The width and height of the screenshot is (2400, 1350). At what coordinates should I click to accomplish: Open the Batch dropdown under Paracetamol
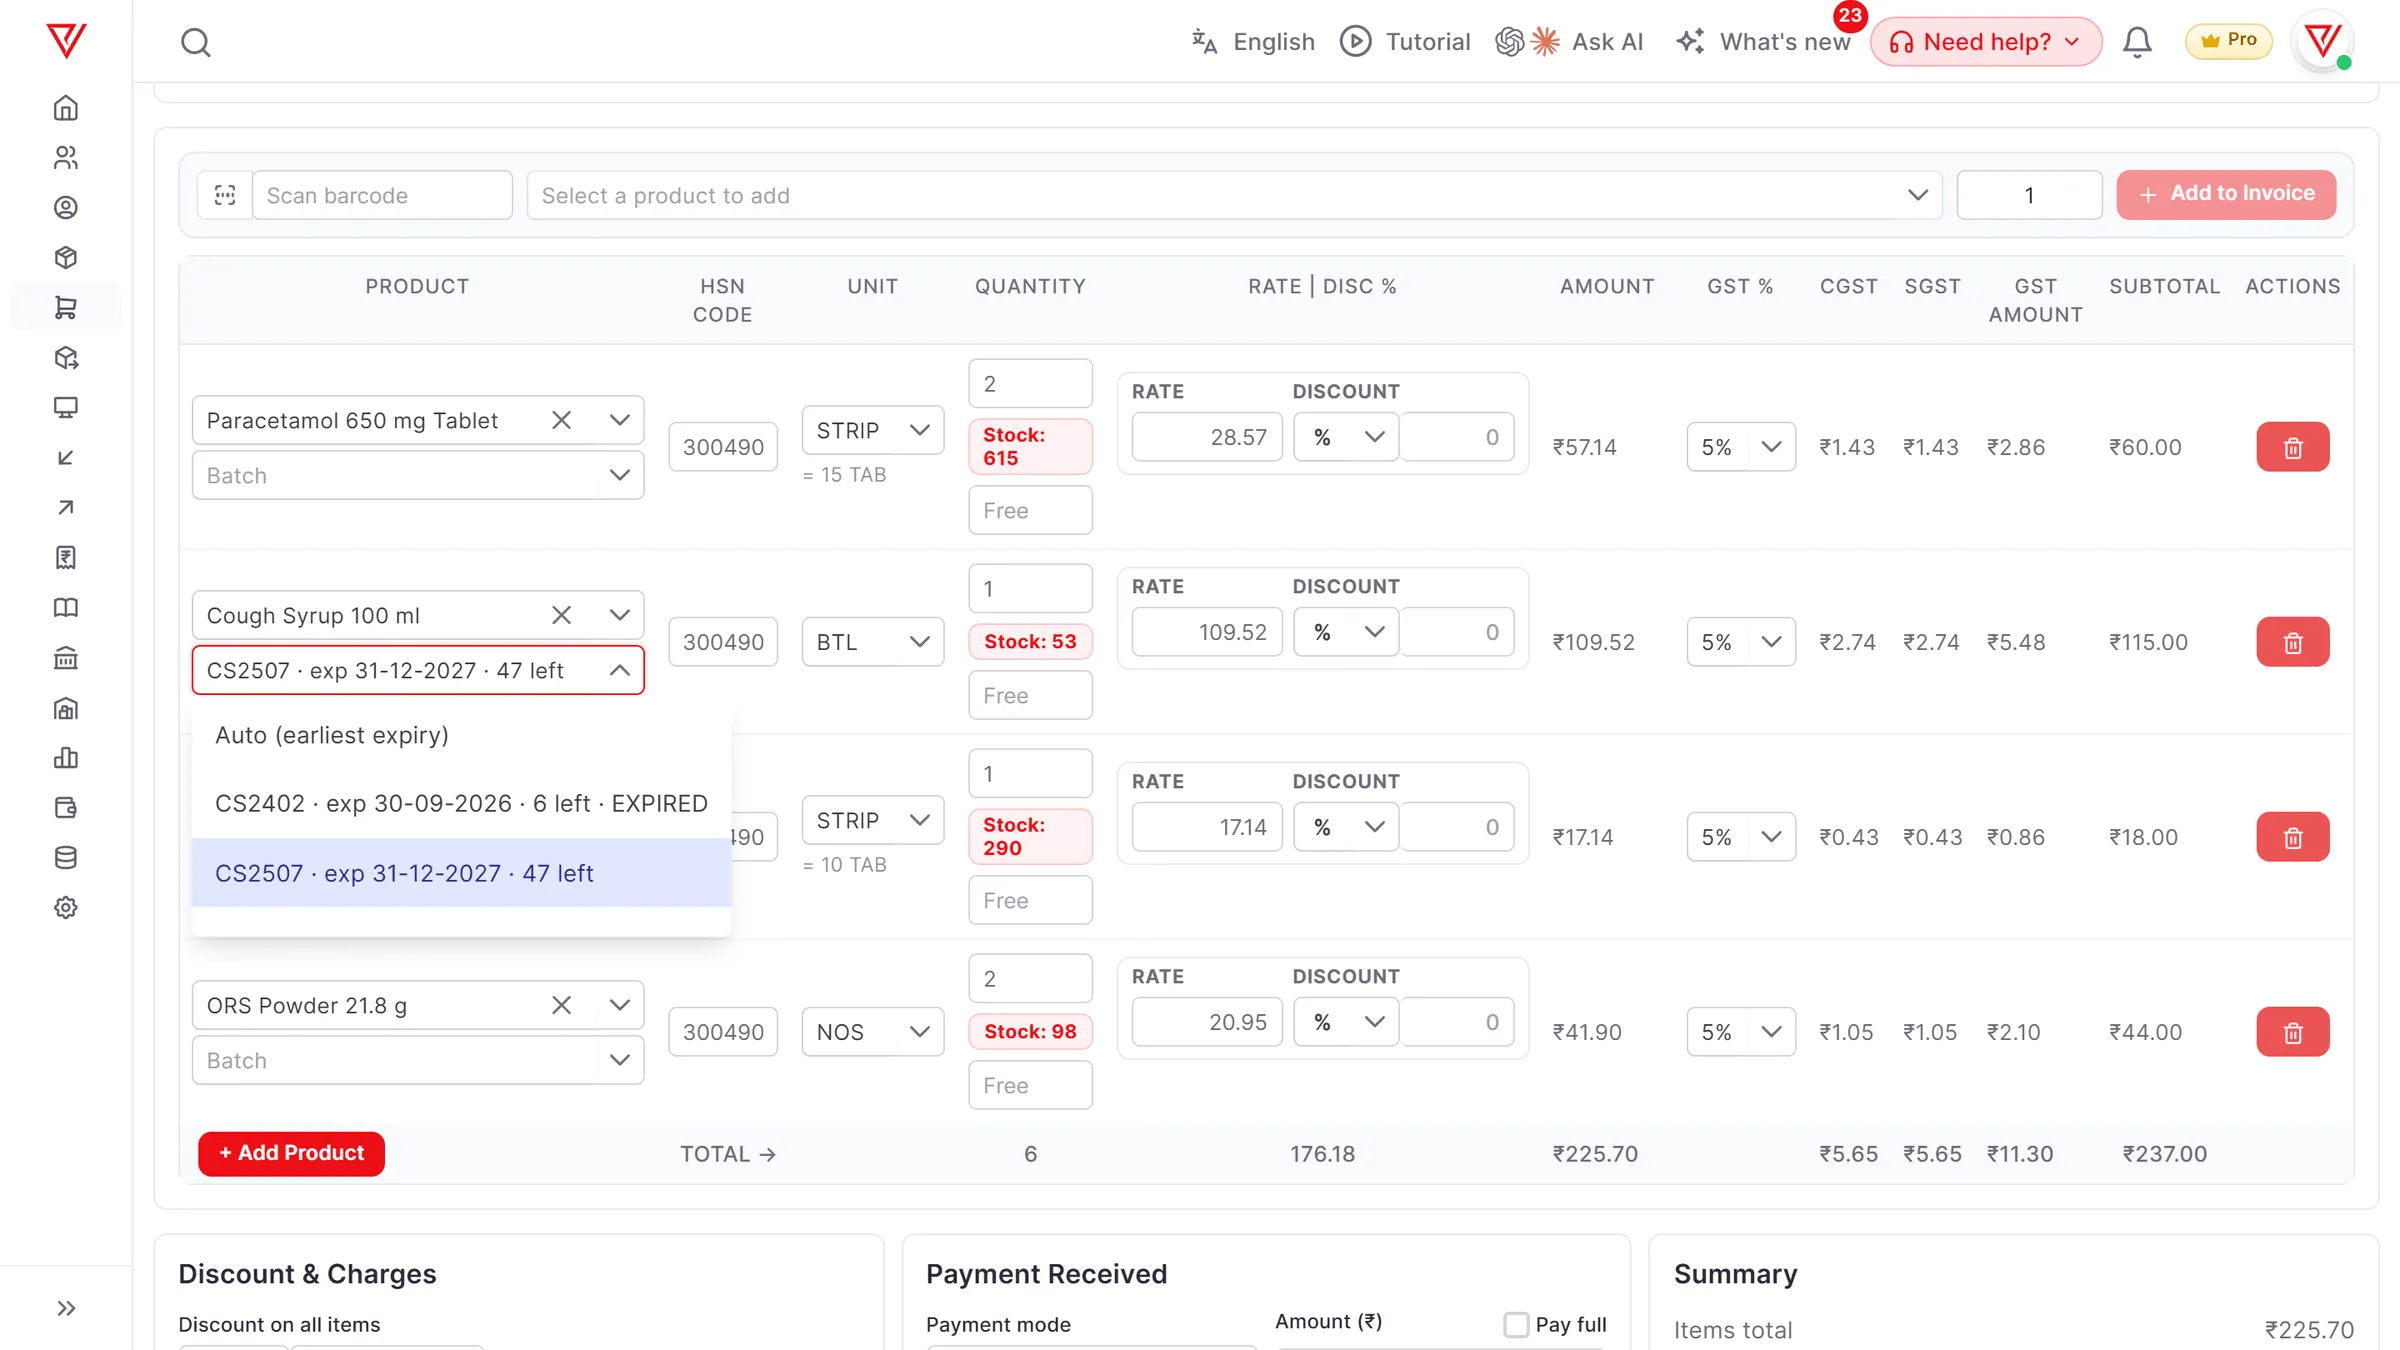418,475
